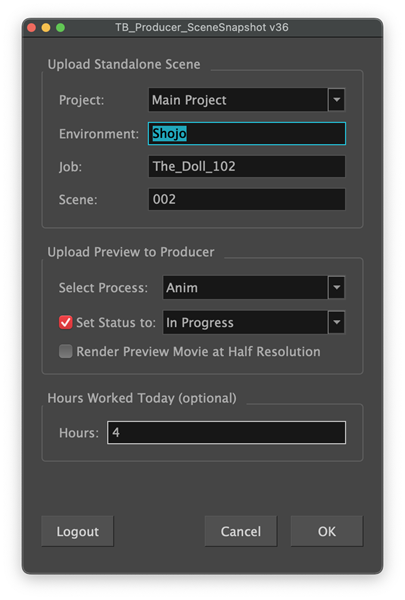Close the window with the red button
Image resolution: width=405 pixels, height=600 pixels.
tap(31, 28)
